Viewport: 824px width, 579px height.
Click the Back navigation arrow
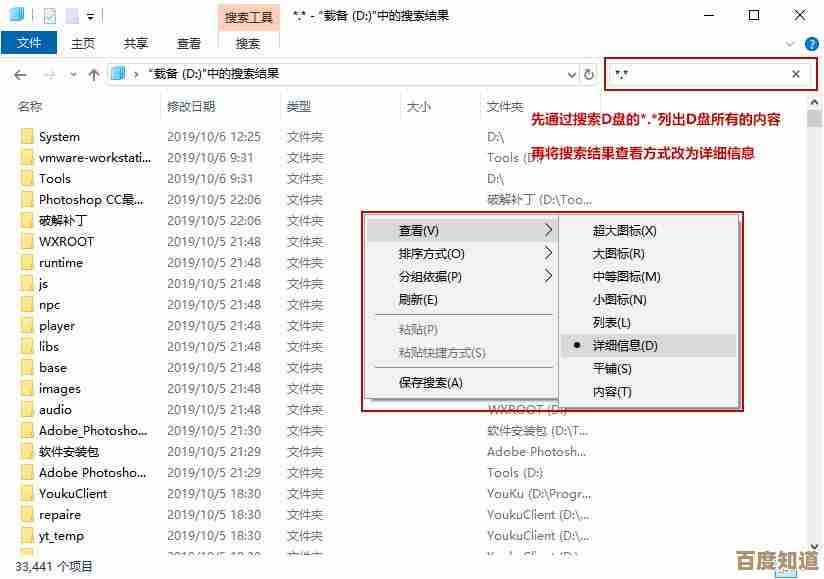[20, 74]
